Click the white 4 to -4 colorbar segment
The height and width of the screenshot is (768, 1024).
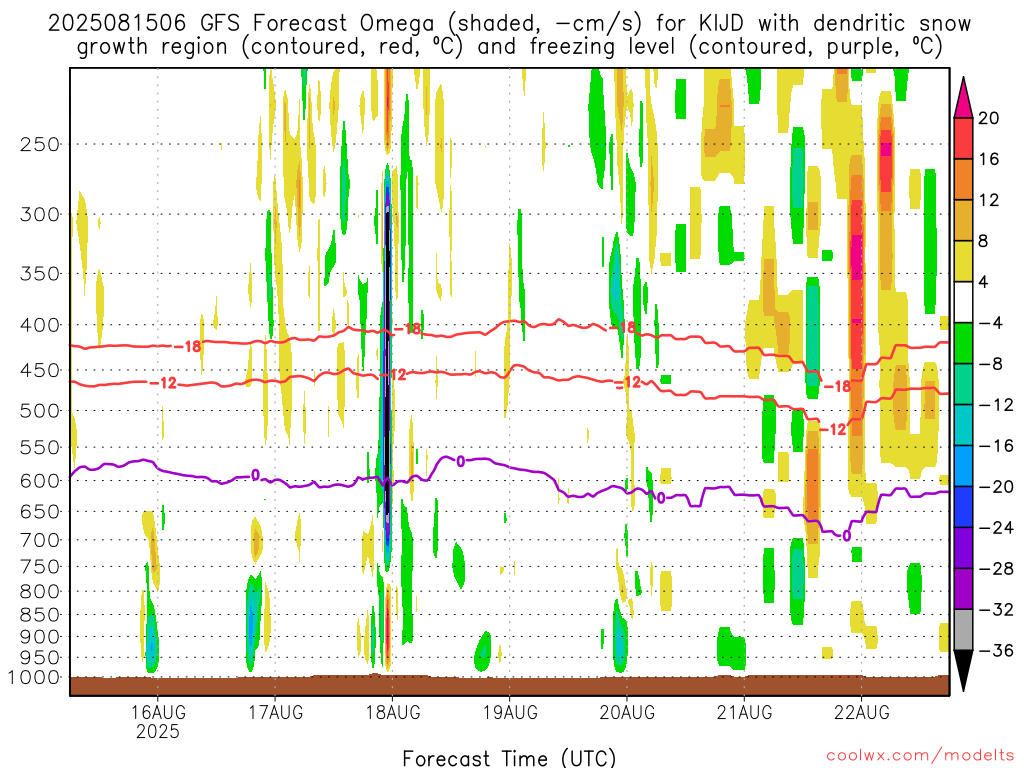[963, 302]
